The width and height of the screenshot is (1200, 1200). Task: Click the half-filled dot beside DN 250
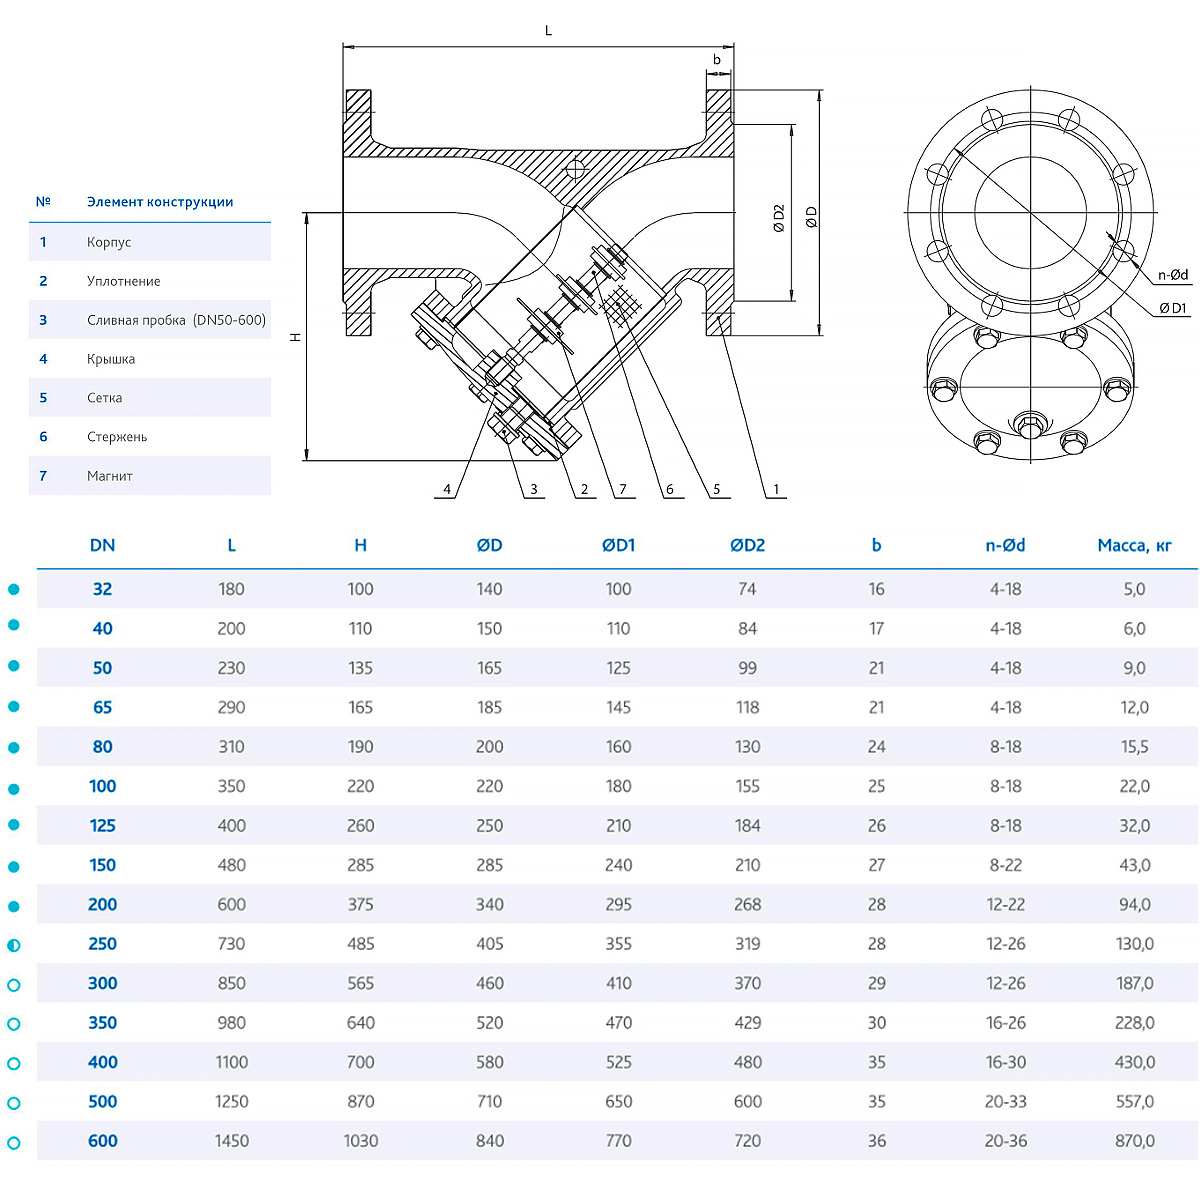[x=14, y=945]
